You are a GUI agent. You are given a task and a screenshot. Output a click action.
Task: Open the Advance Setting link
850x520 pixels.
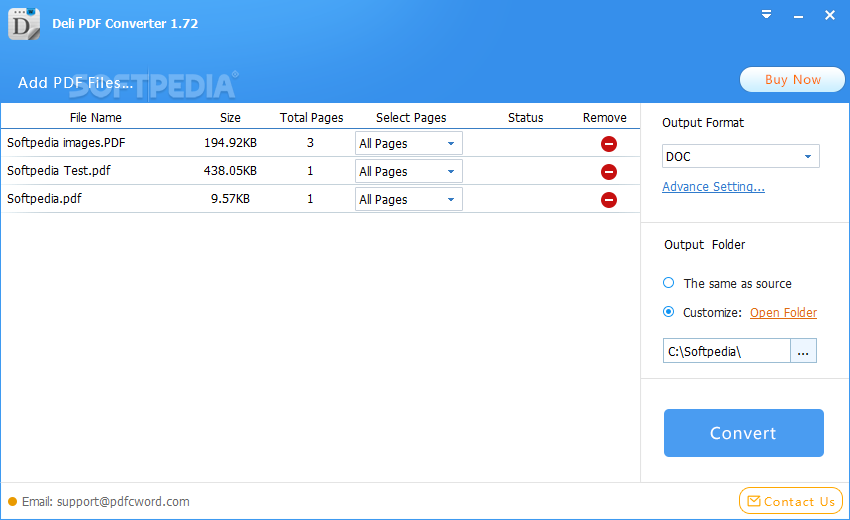pyautogui.click(x=713, y=187)
